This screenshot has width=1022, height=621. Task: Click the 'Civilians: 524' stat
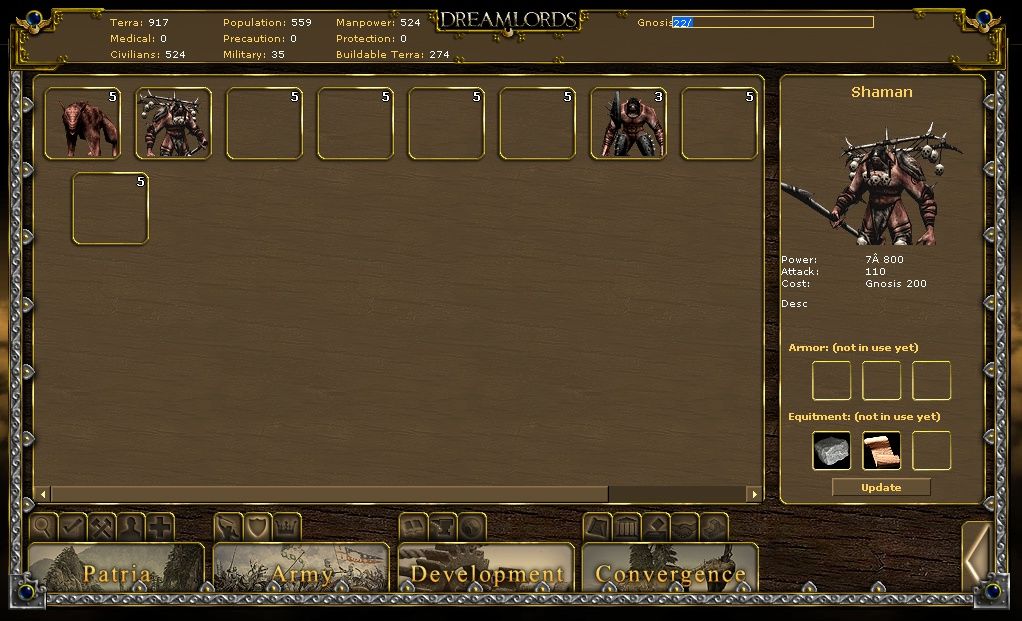click(147, 55)
